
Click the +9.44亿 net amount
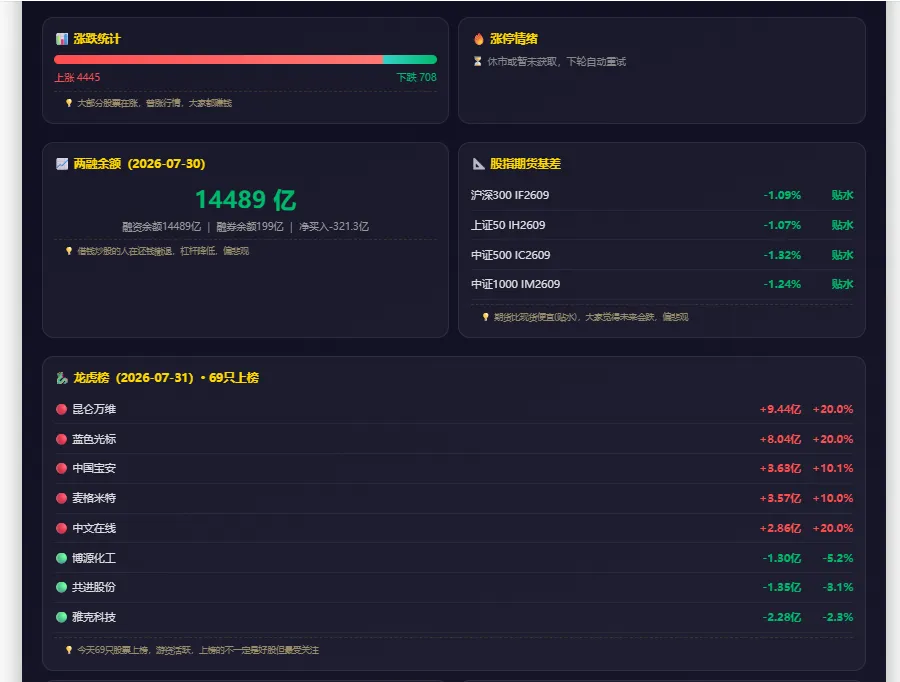click(780, 409)
